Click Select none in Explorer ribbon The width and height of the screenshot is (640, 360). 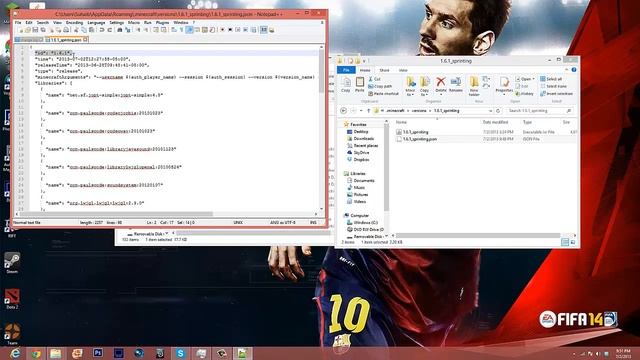pos(553,86)
